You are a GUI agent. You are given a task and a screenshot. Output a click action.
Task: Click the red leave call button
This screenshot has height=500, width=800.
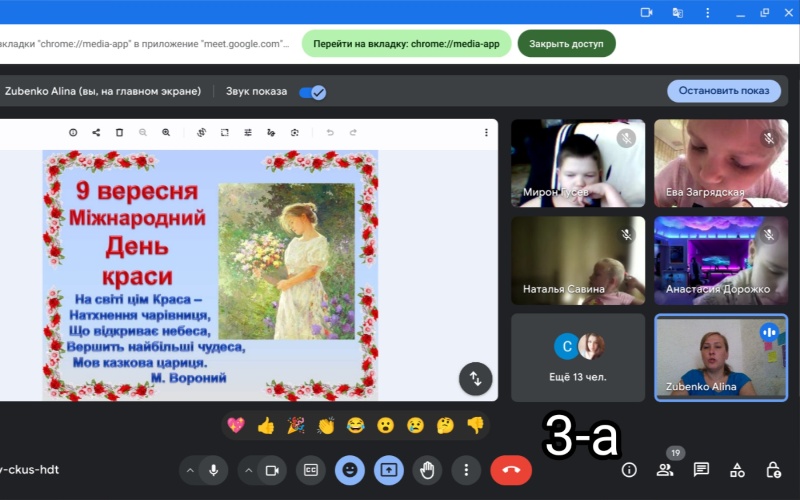[x=511, y=470]
